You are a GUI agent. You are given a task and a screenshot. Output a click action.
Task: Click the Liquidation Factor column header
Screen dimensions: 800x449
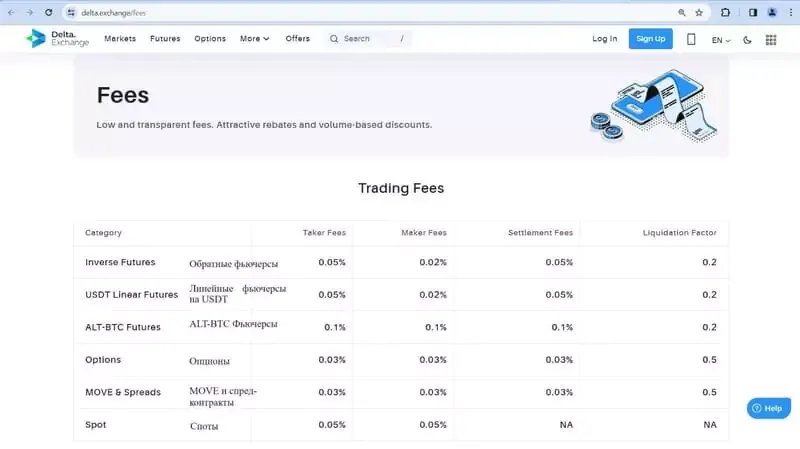coord(680,233)
